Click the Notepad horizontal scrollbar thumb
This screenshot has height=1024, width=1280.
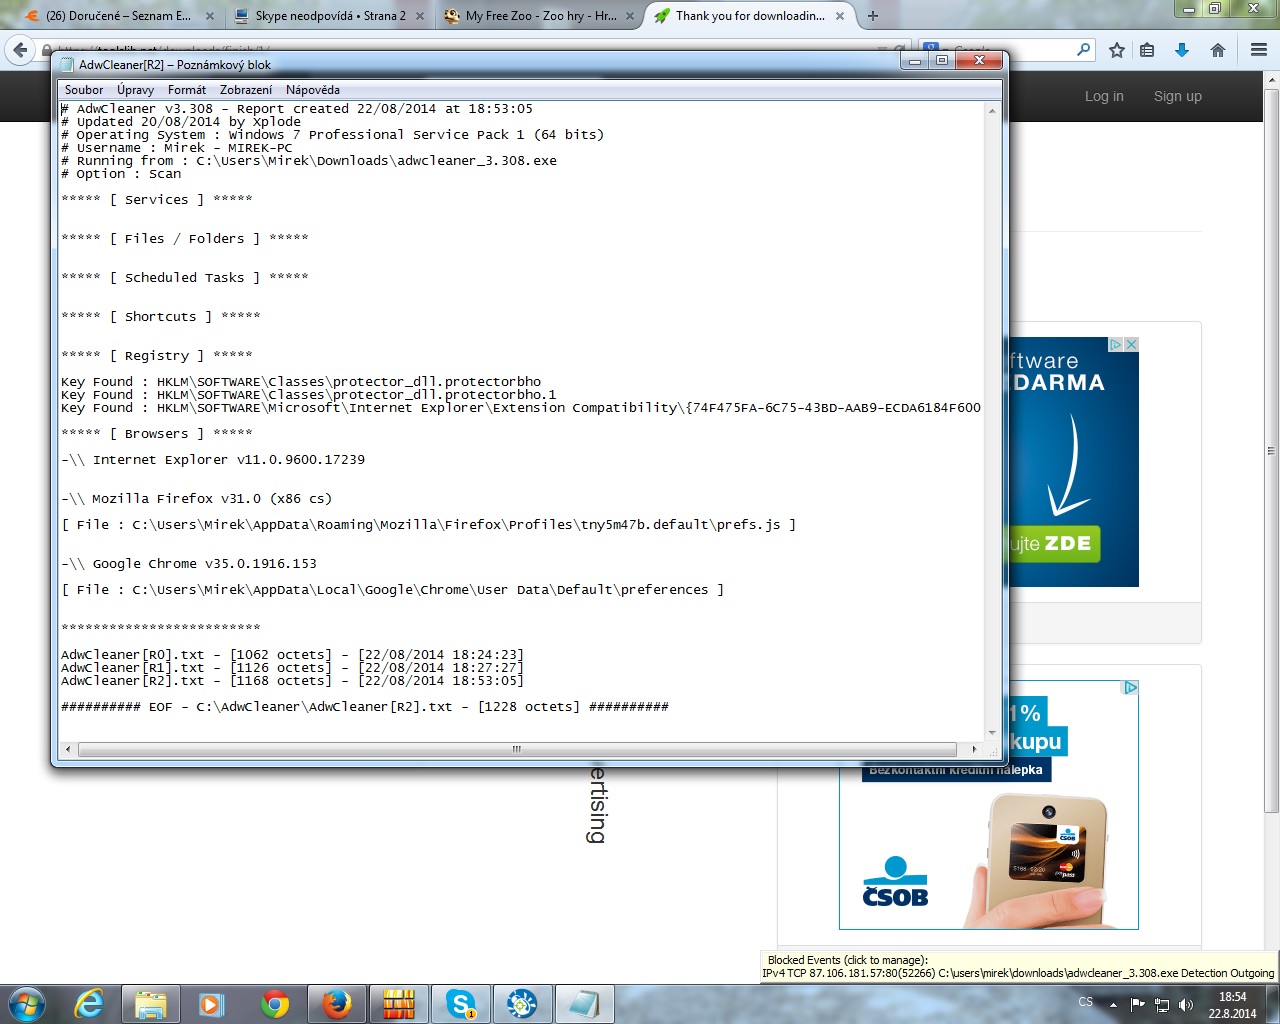click(x=517, y=749)
